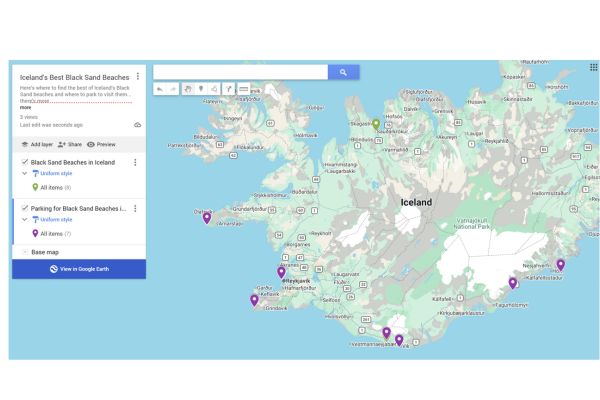
Task: Open Uniform style for the Black Sand Beaches in Iceland layer
Action: tap(52, 173)
